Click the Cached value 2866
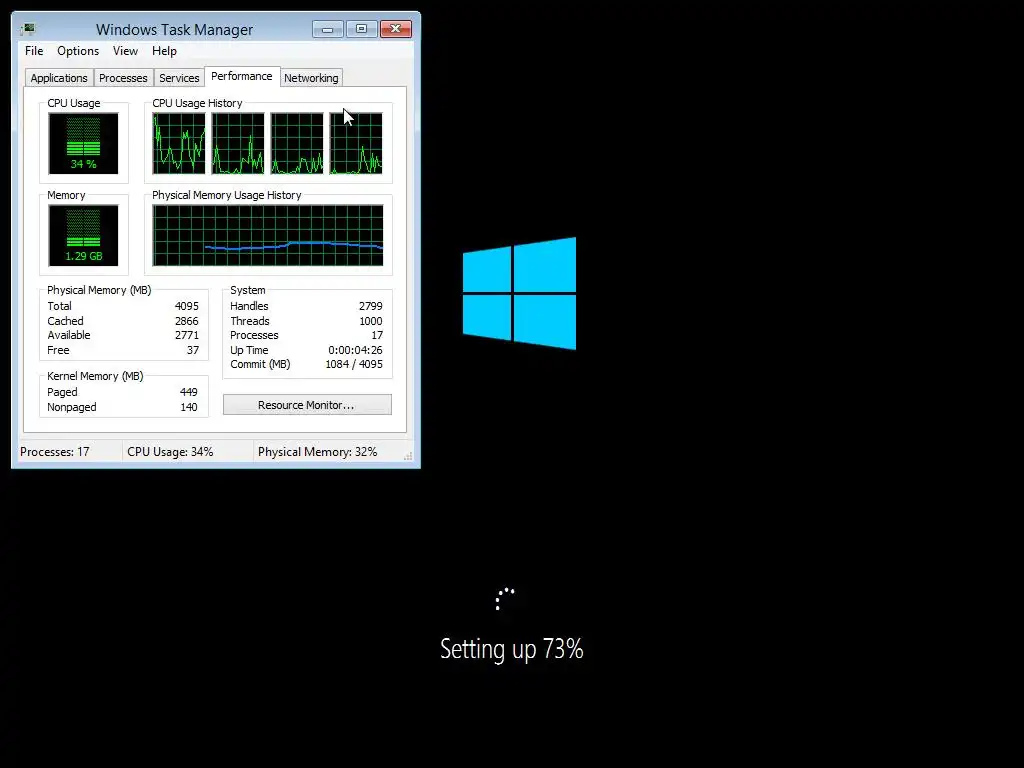The width and height of the screenshot is (1024, 768). (x=187, y=321)
